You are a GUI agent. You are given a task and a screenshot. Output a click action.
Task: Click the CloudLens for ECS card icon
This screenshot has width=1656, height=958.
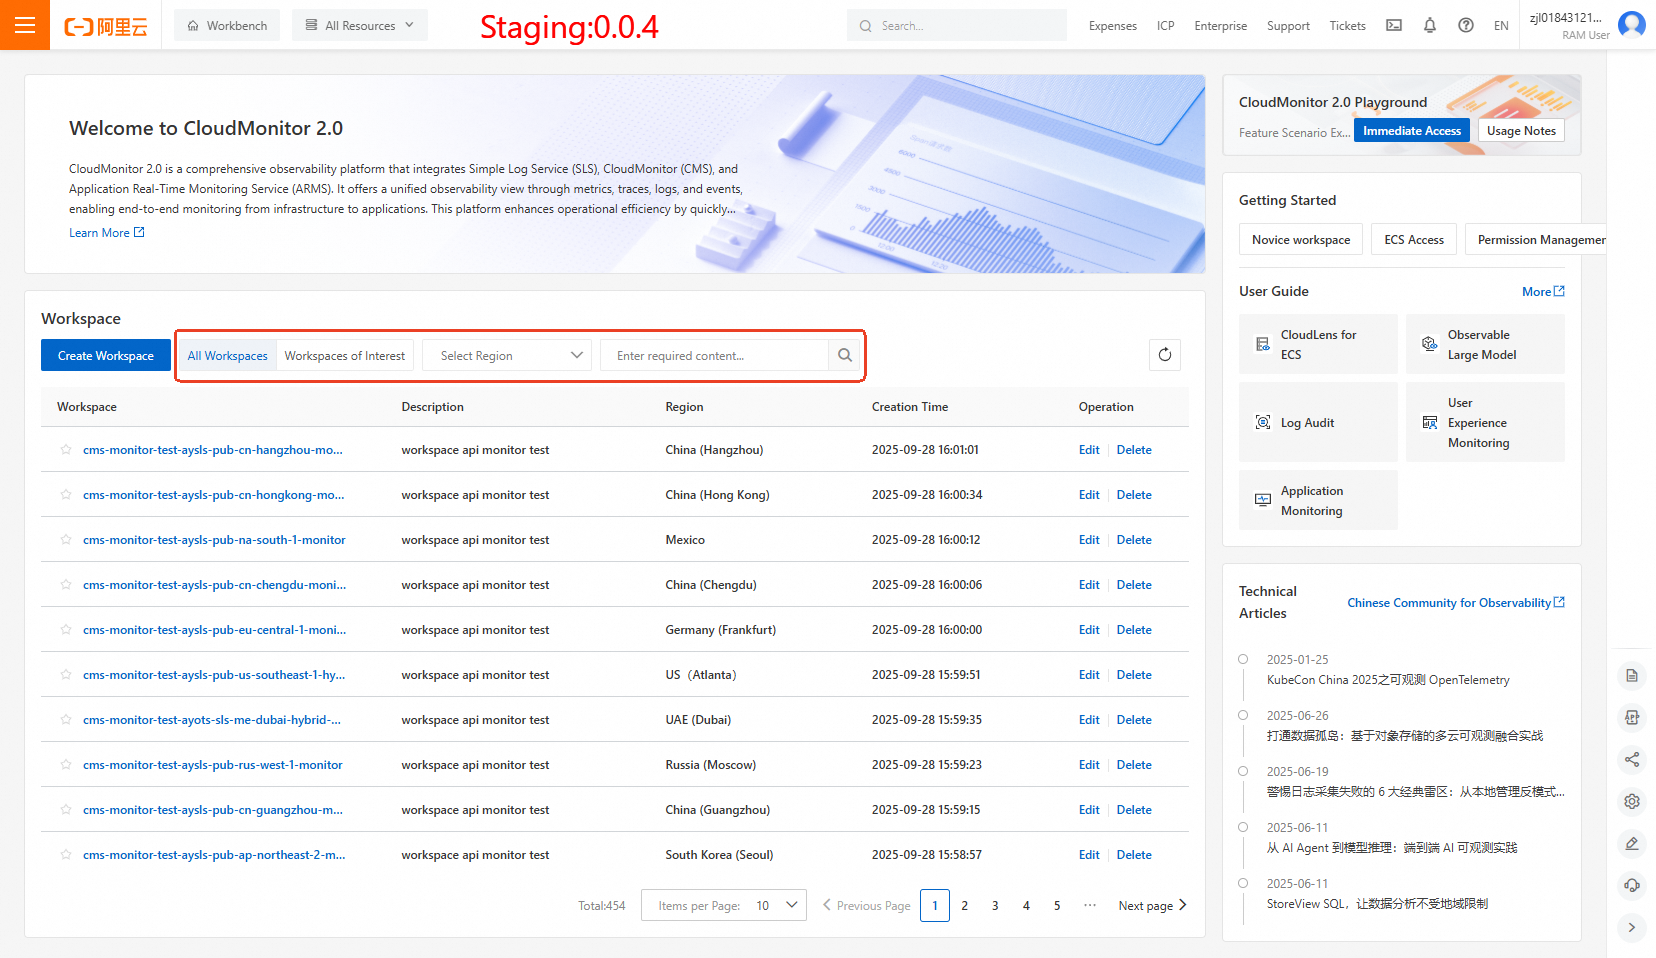(1263, 344)
